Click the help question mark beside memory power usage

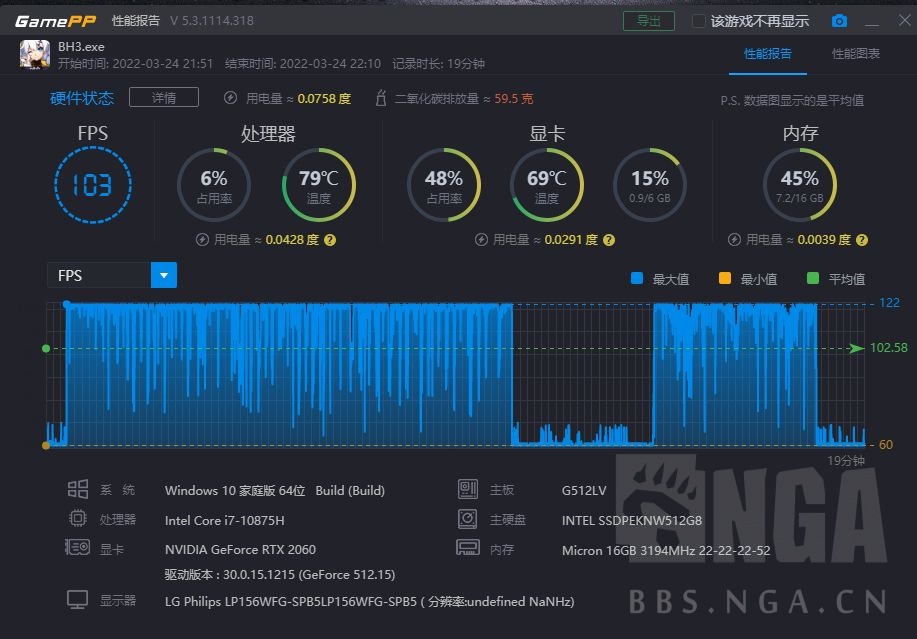click(x=862, y=240)
